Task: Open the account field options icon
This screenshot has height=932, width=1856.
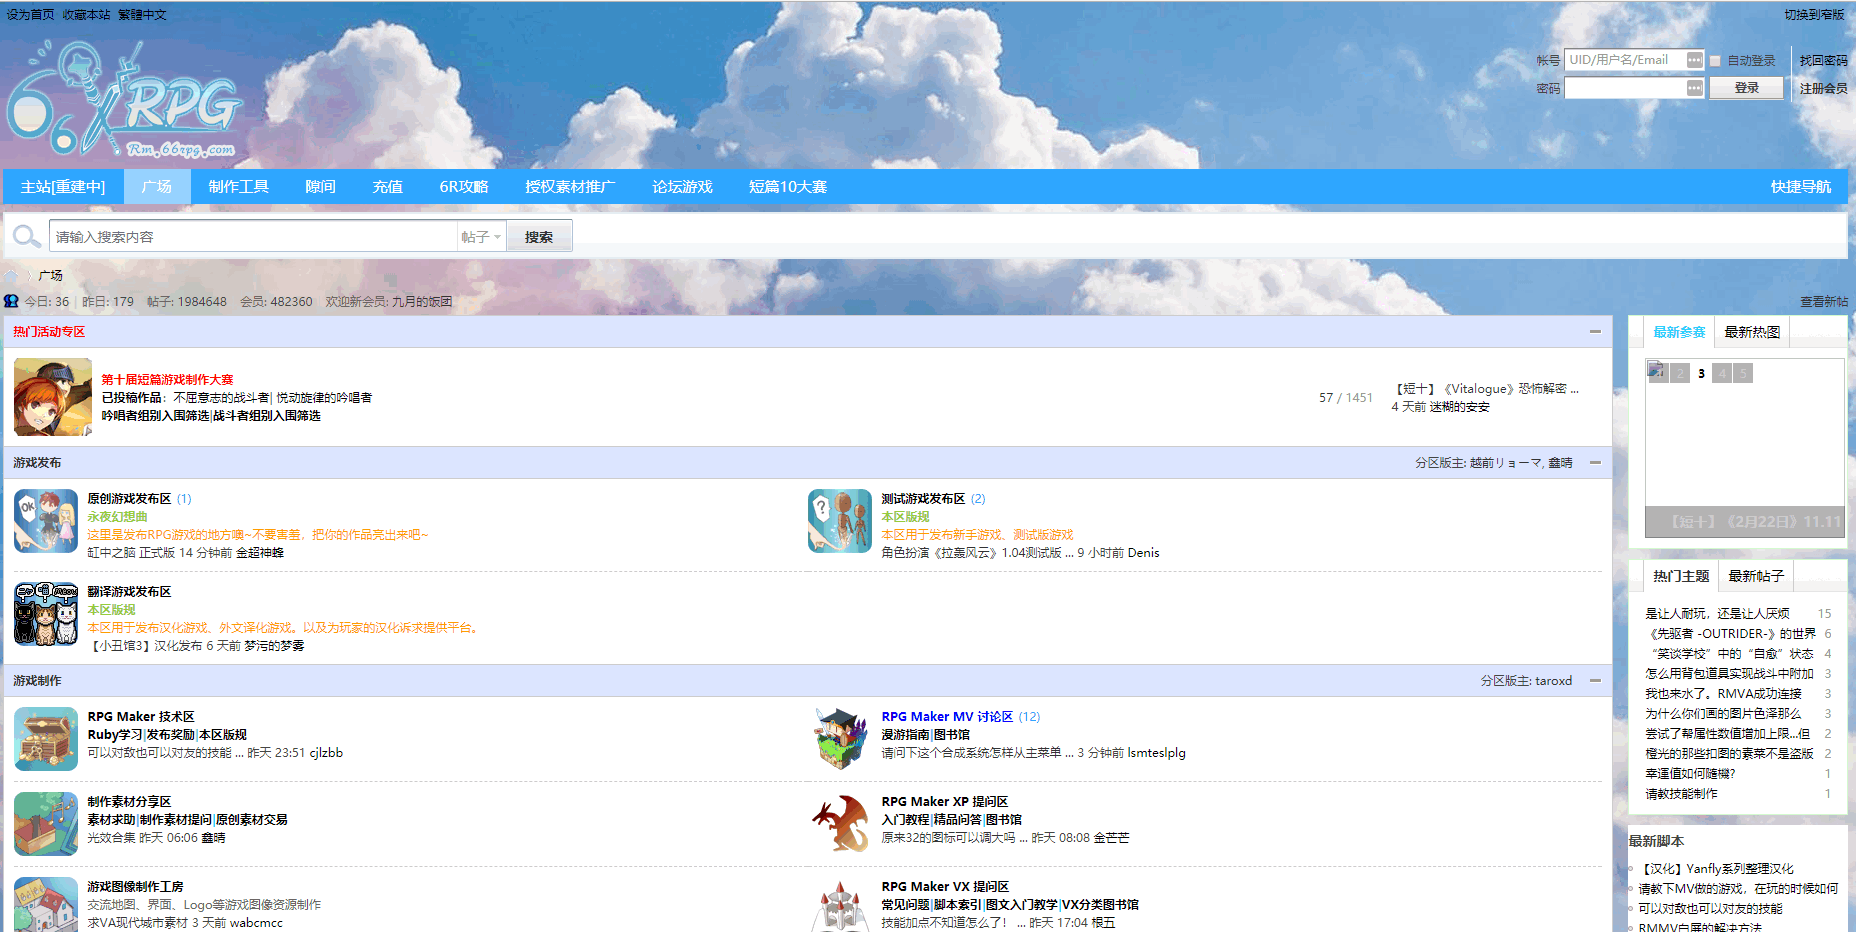Action: 1694,60
